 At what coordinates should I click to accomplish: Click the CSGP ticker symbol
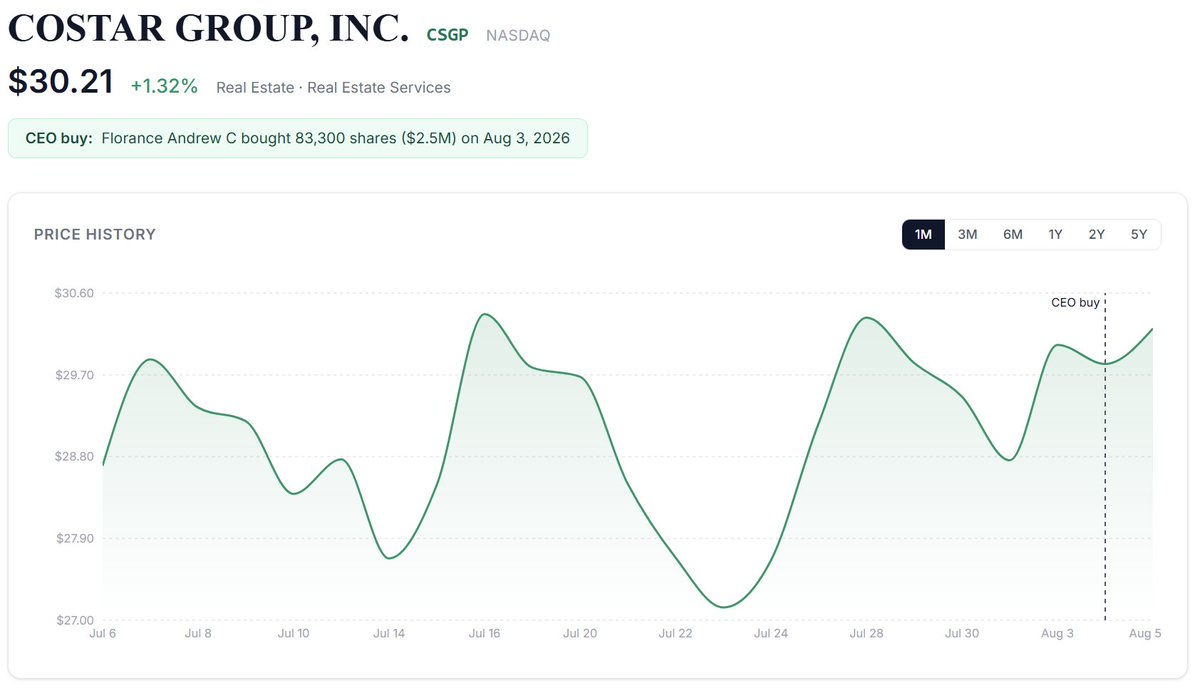click(x=447, y=35)
